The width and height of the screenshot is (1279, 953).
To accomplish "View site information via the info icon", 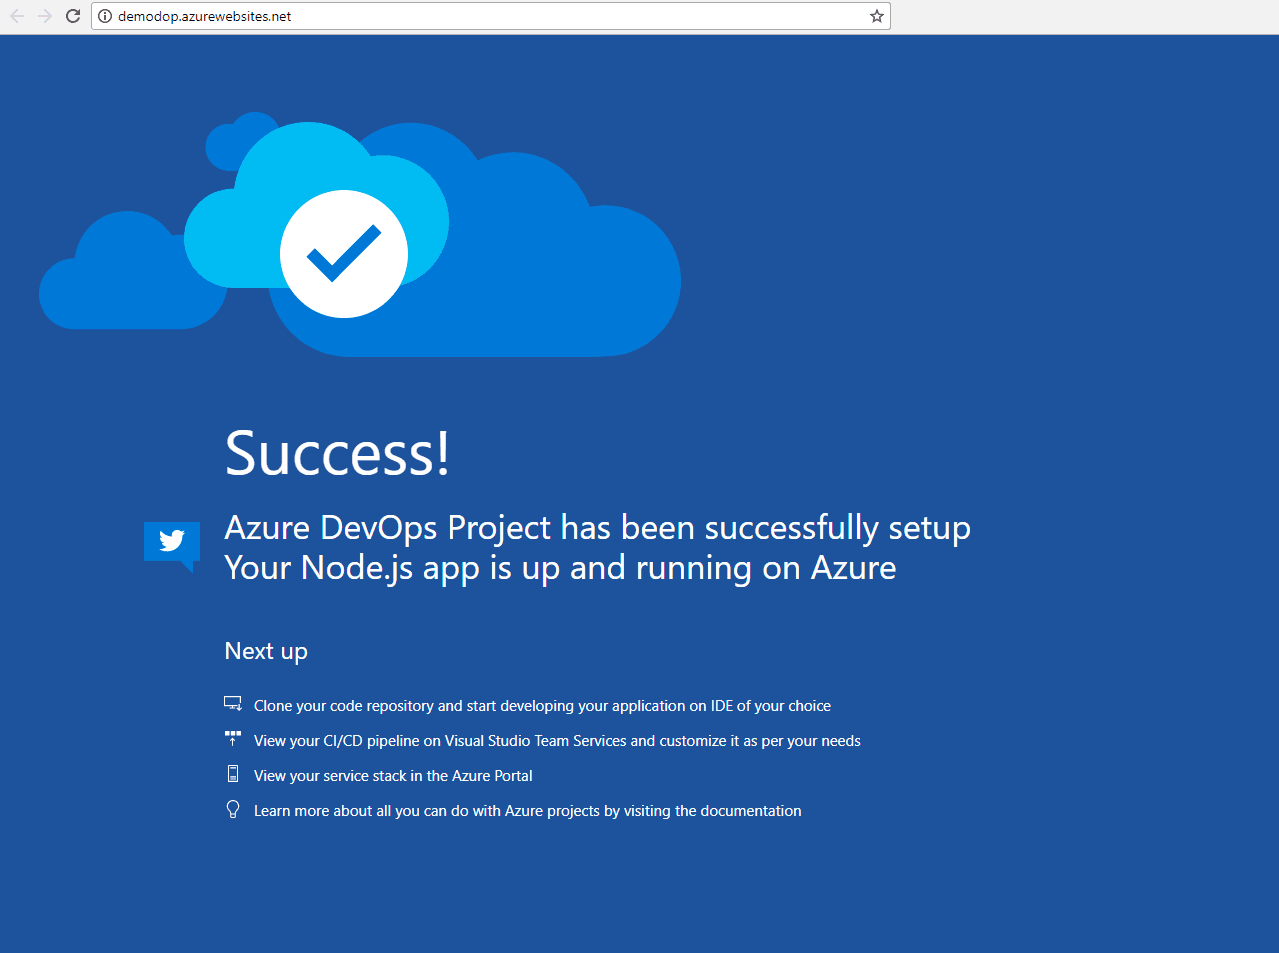I will (105, 16).
